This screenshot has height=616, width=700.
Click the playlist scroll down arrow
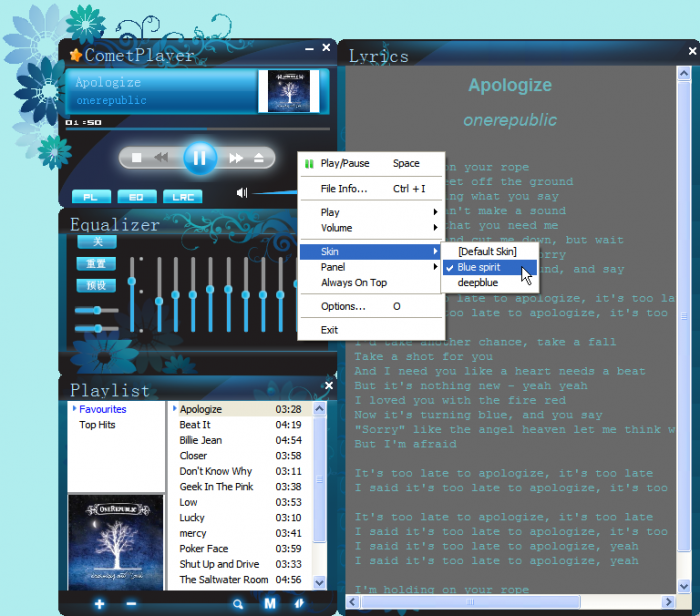point(319,583)
